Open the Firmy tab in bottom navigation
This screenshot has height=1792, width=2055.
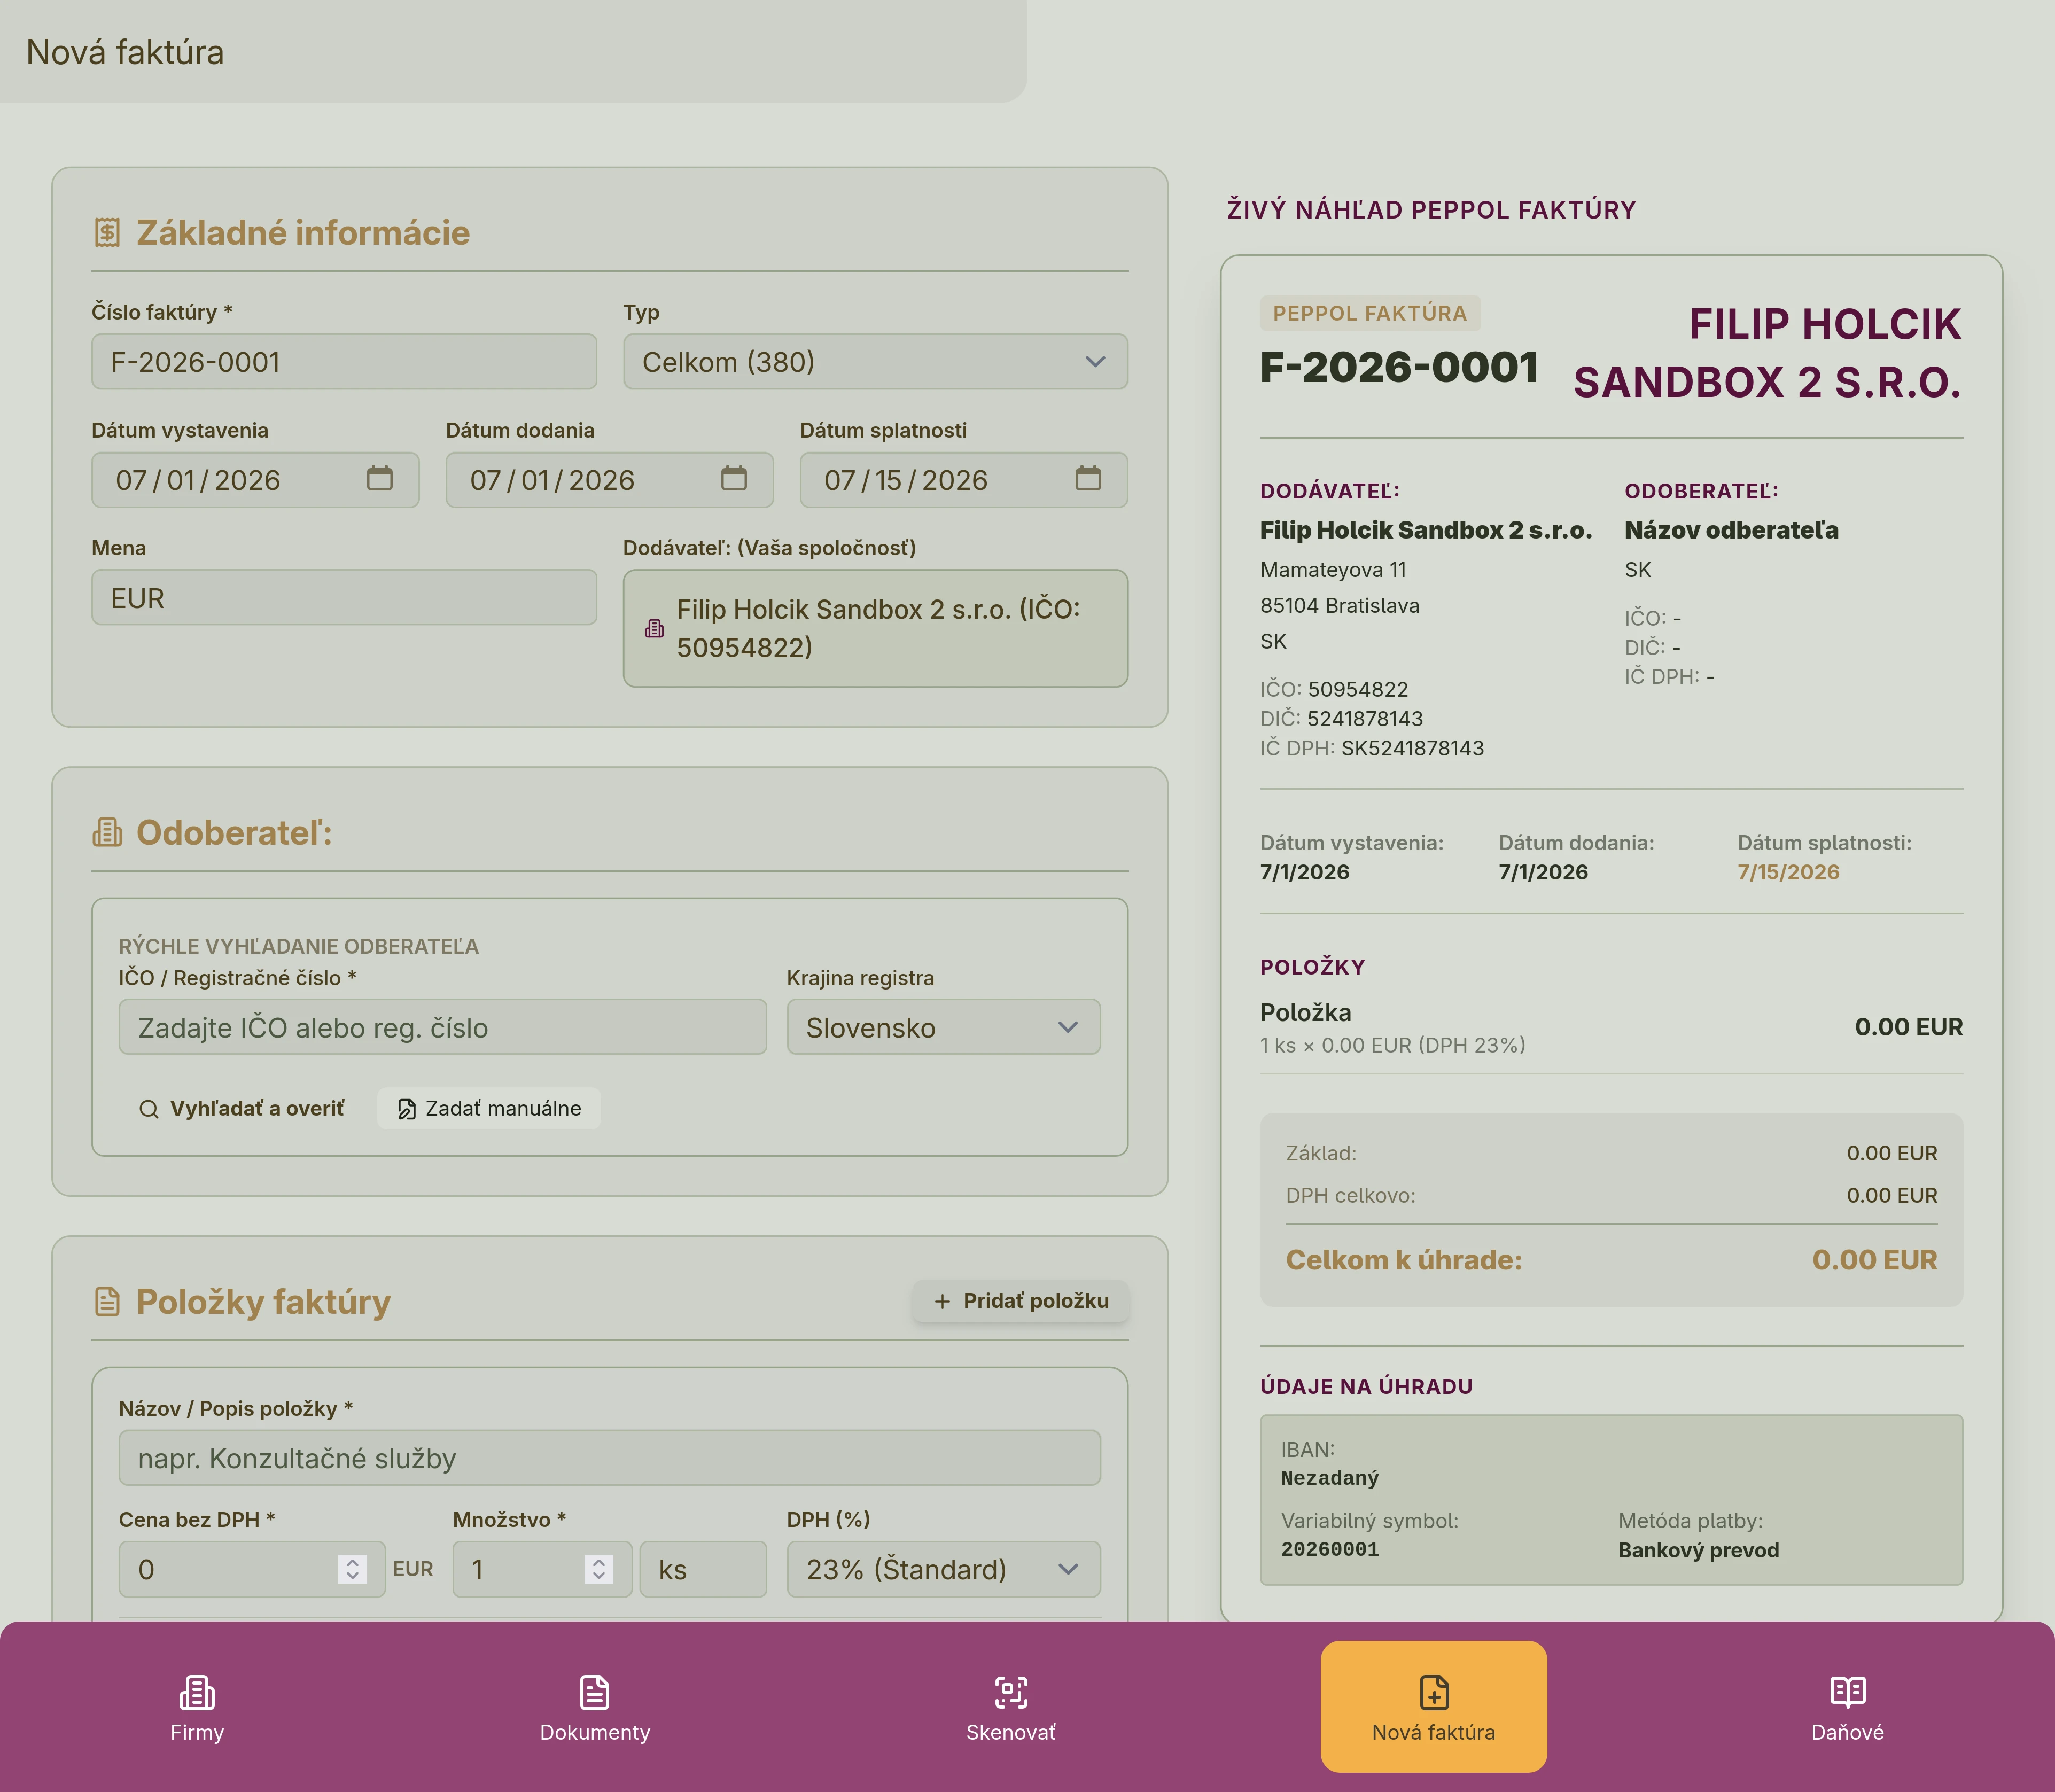197,1708
